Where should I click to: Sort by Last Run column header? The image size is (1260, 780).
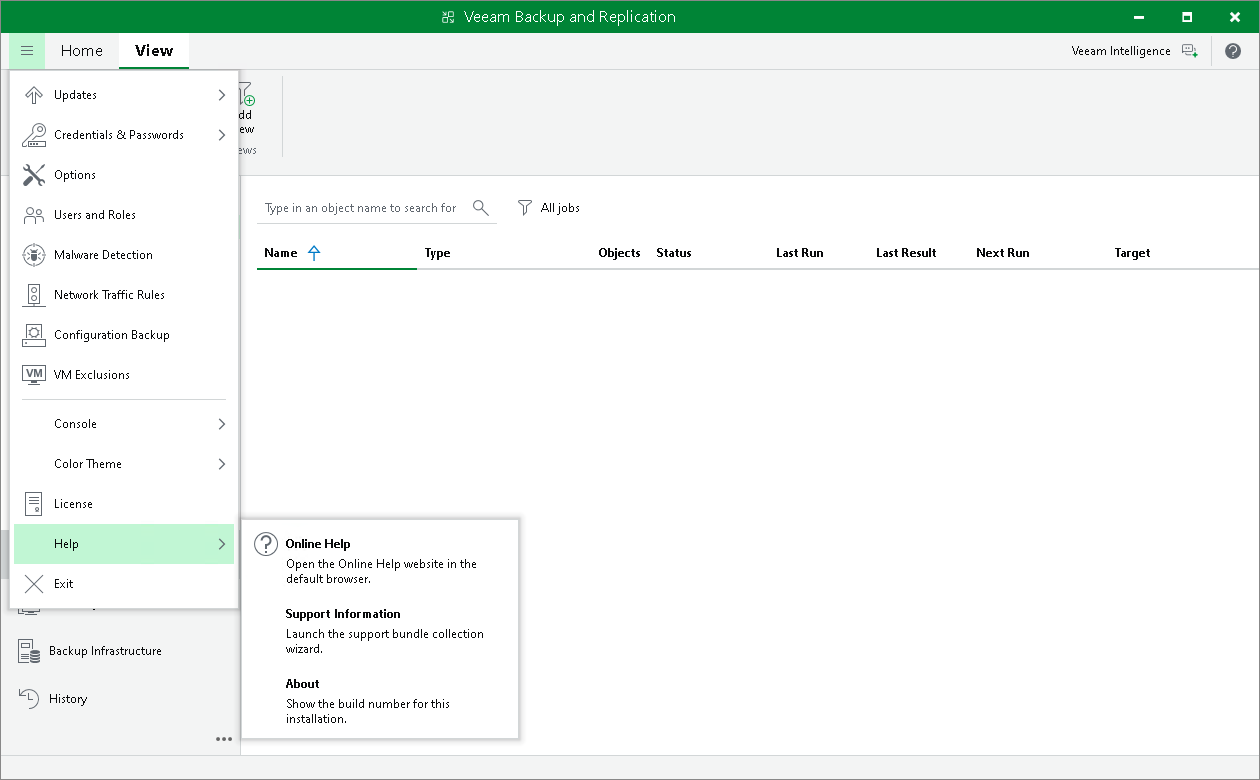800,253
